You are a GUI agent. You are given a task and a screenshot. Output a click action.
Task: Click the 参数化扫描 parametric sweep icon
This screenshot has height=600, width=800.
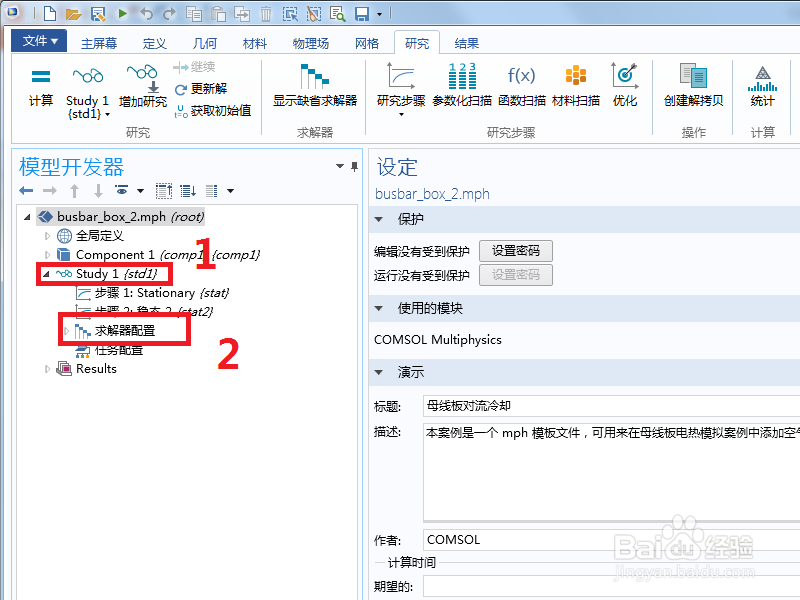pos(462,85)
